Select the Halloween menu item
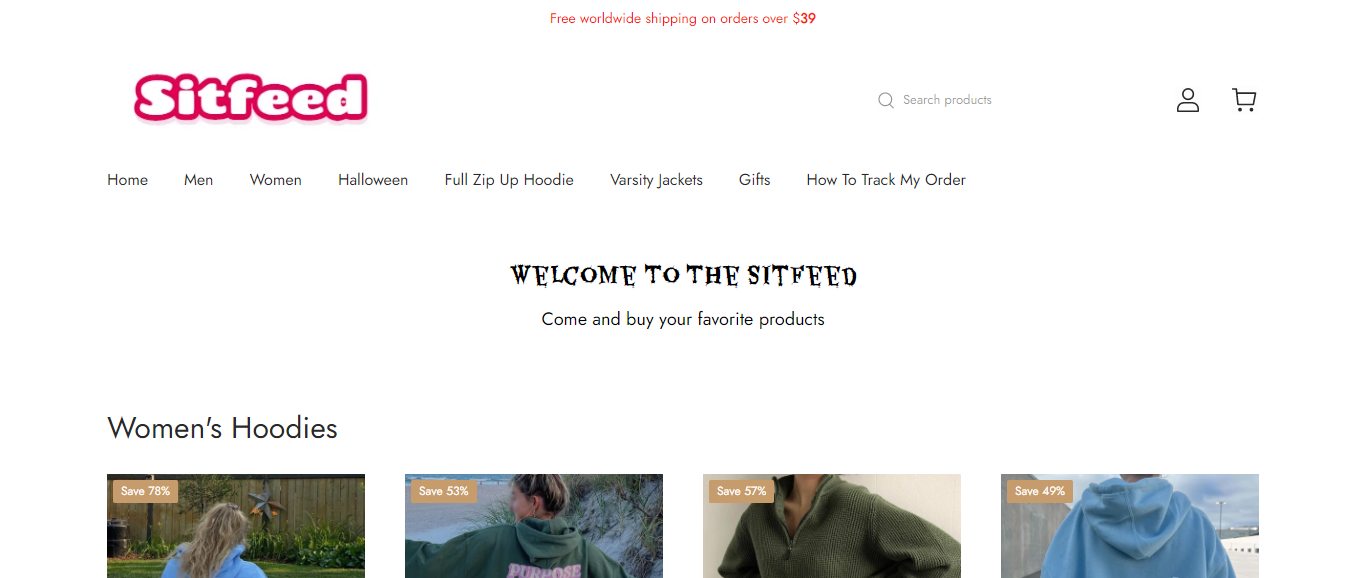This screenshot has height=578, width=1366. [x=373, y=180]
